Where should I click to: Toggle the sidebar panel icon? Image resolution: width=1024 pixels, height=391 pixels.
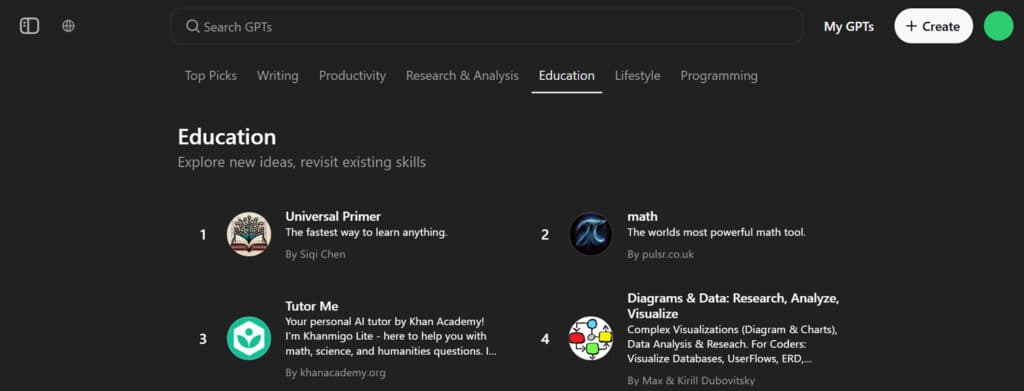coord(29,26)
